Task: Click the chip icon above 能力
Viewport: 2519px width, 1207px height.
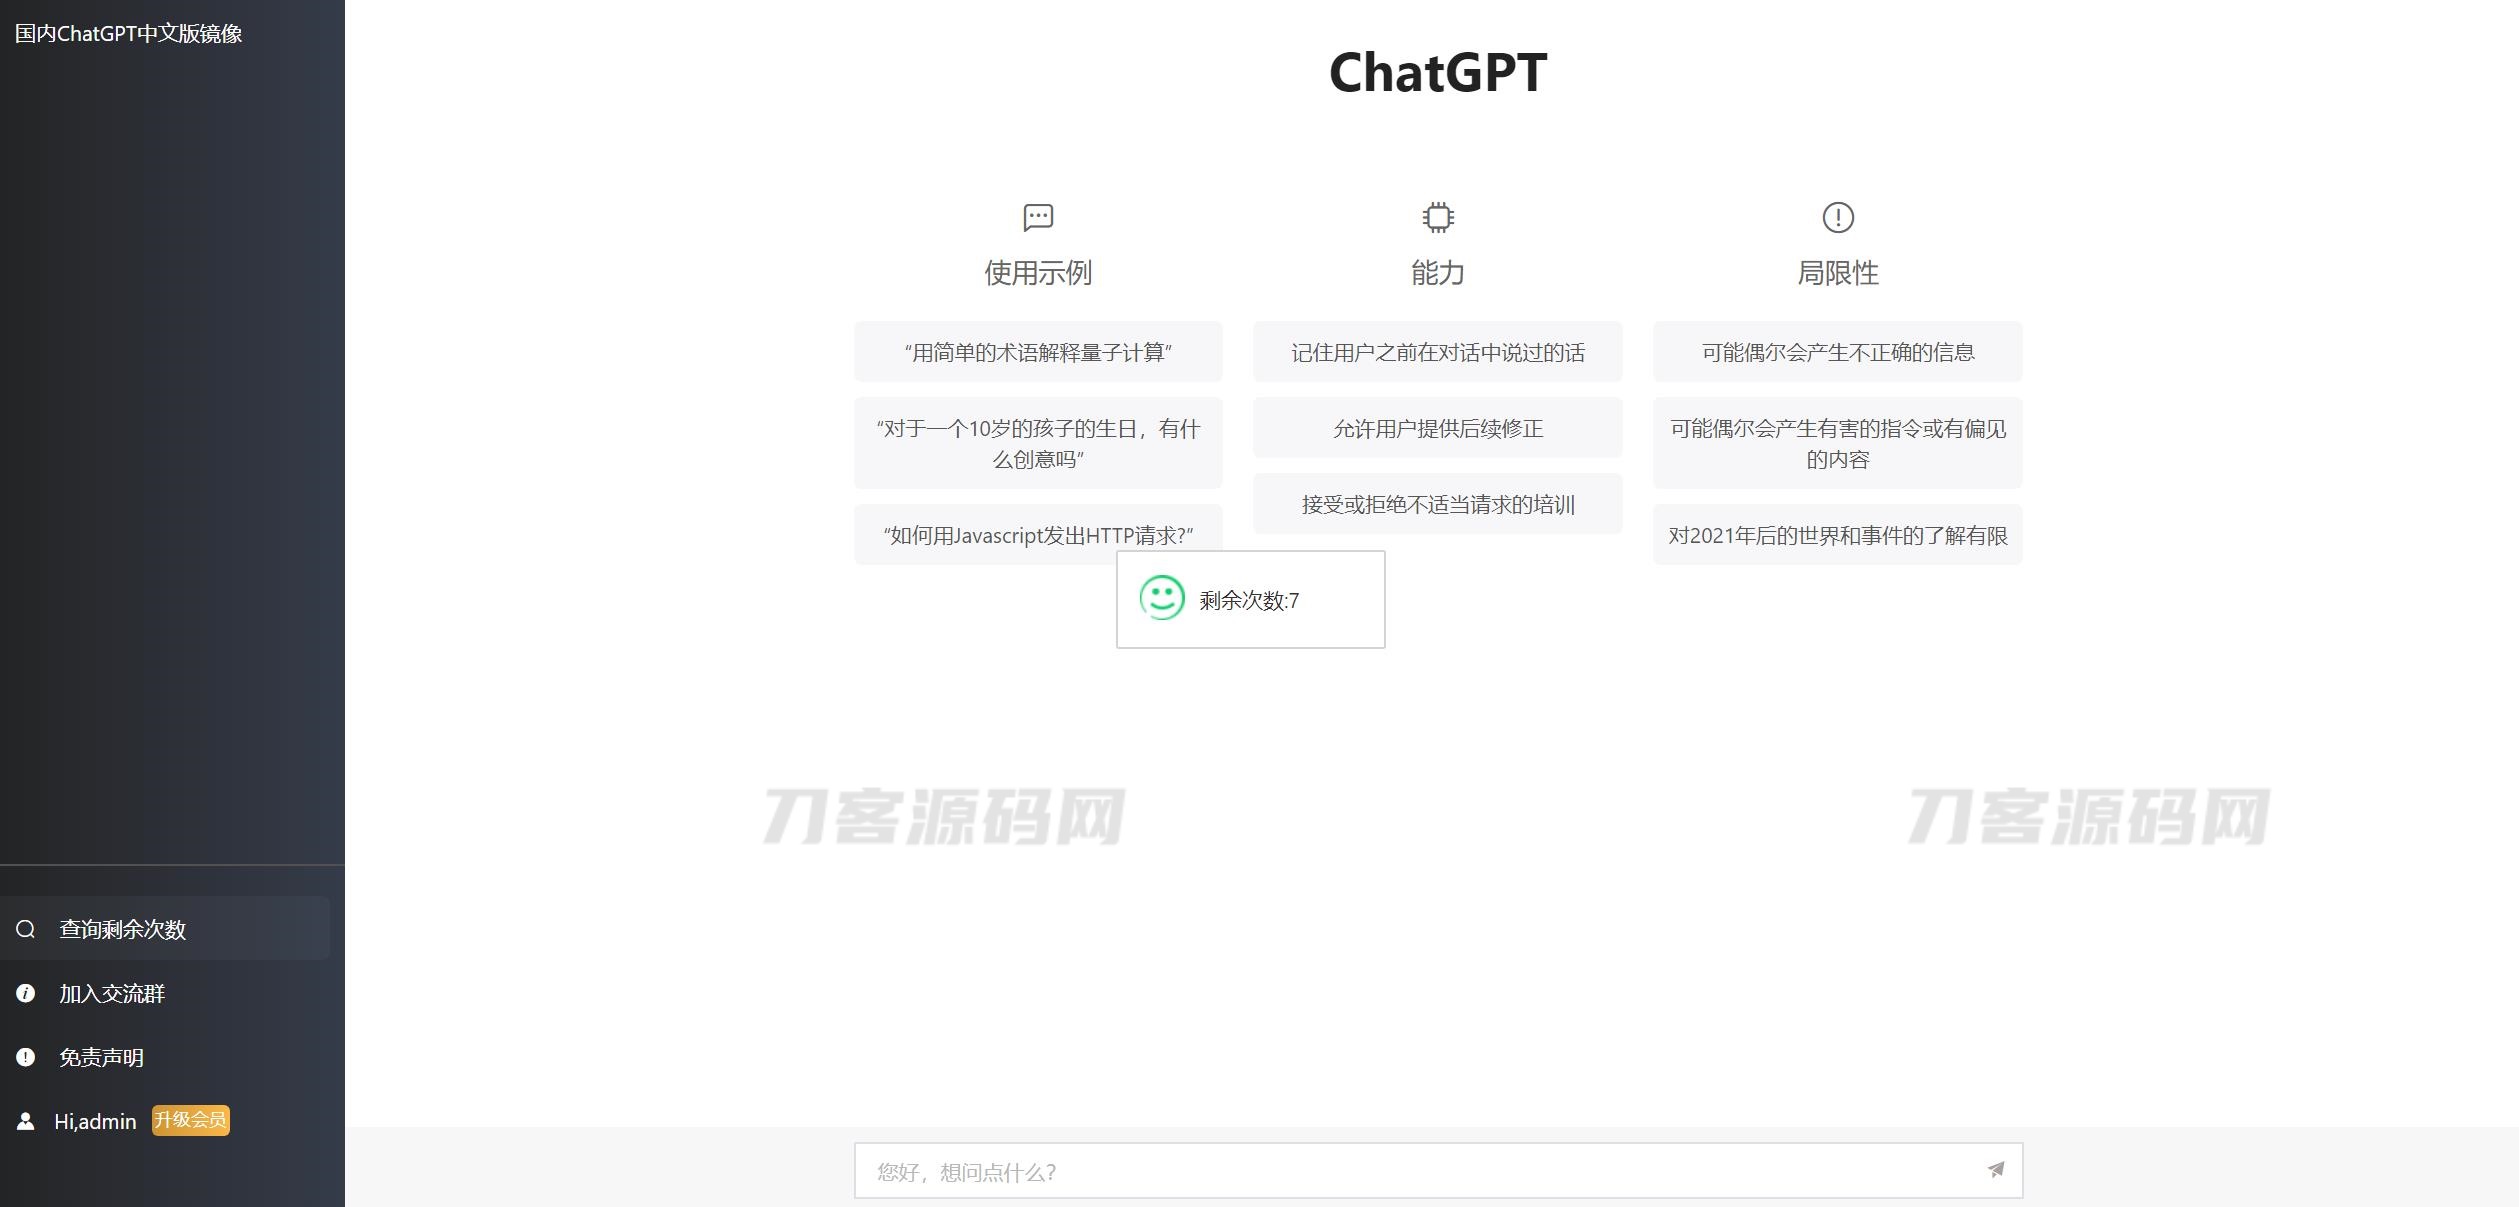Action: tap(1437, 217)
